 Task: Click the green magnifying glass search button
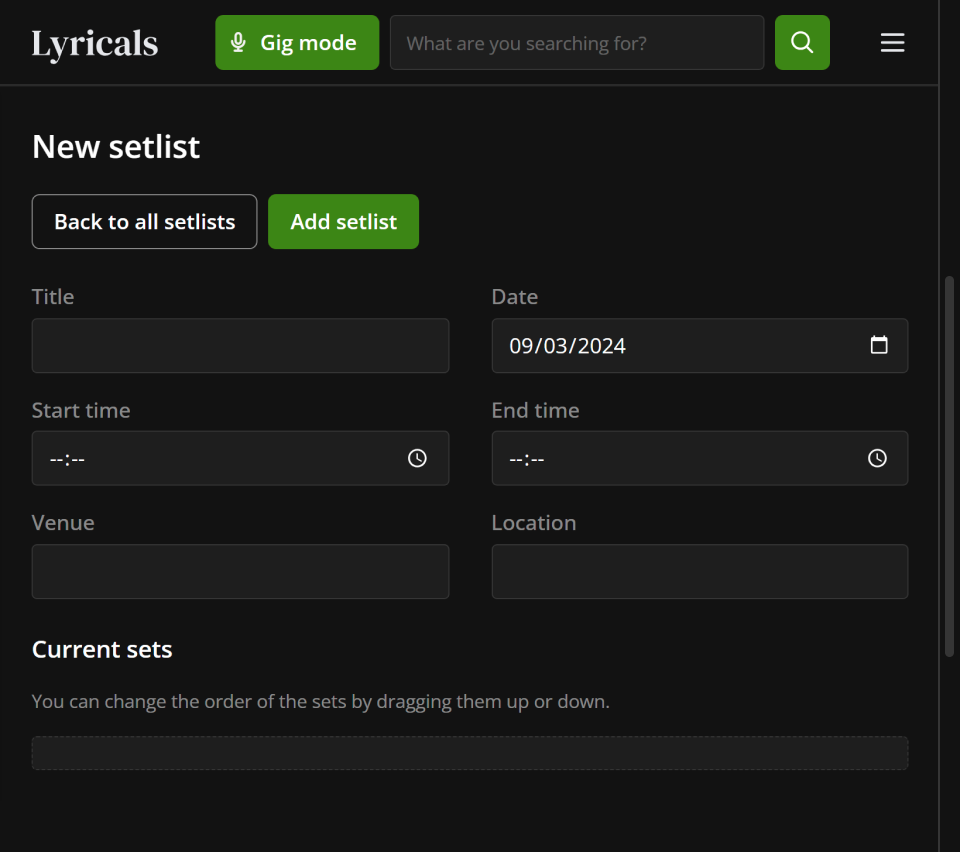click(x=802, y=43)
